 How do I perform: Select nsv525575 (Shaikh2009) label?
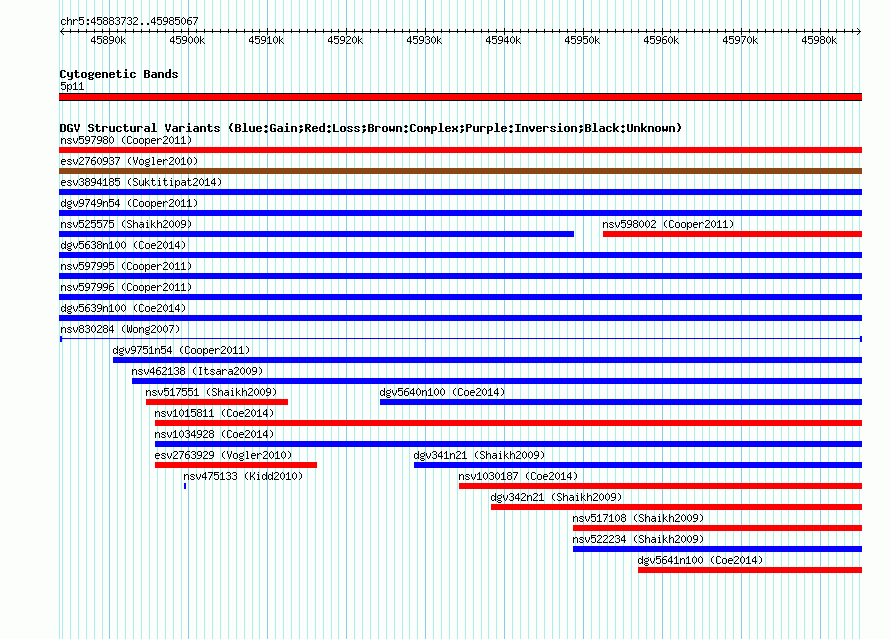(126, 224)
